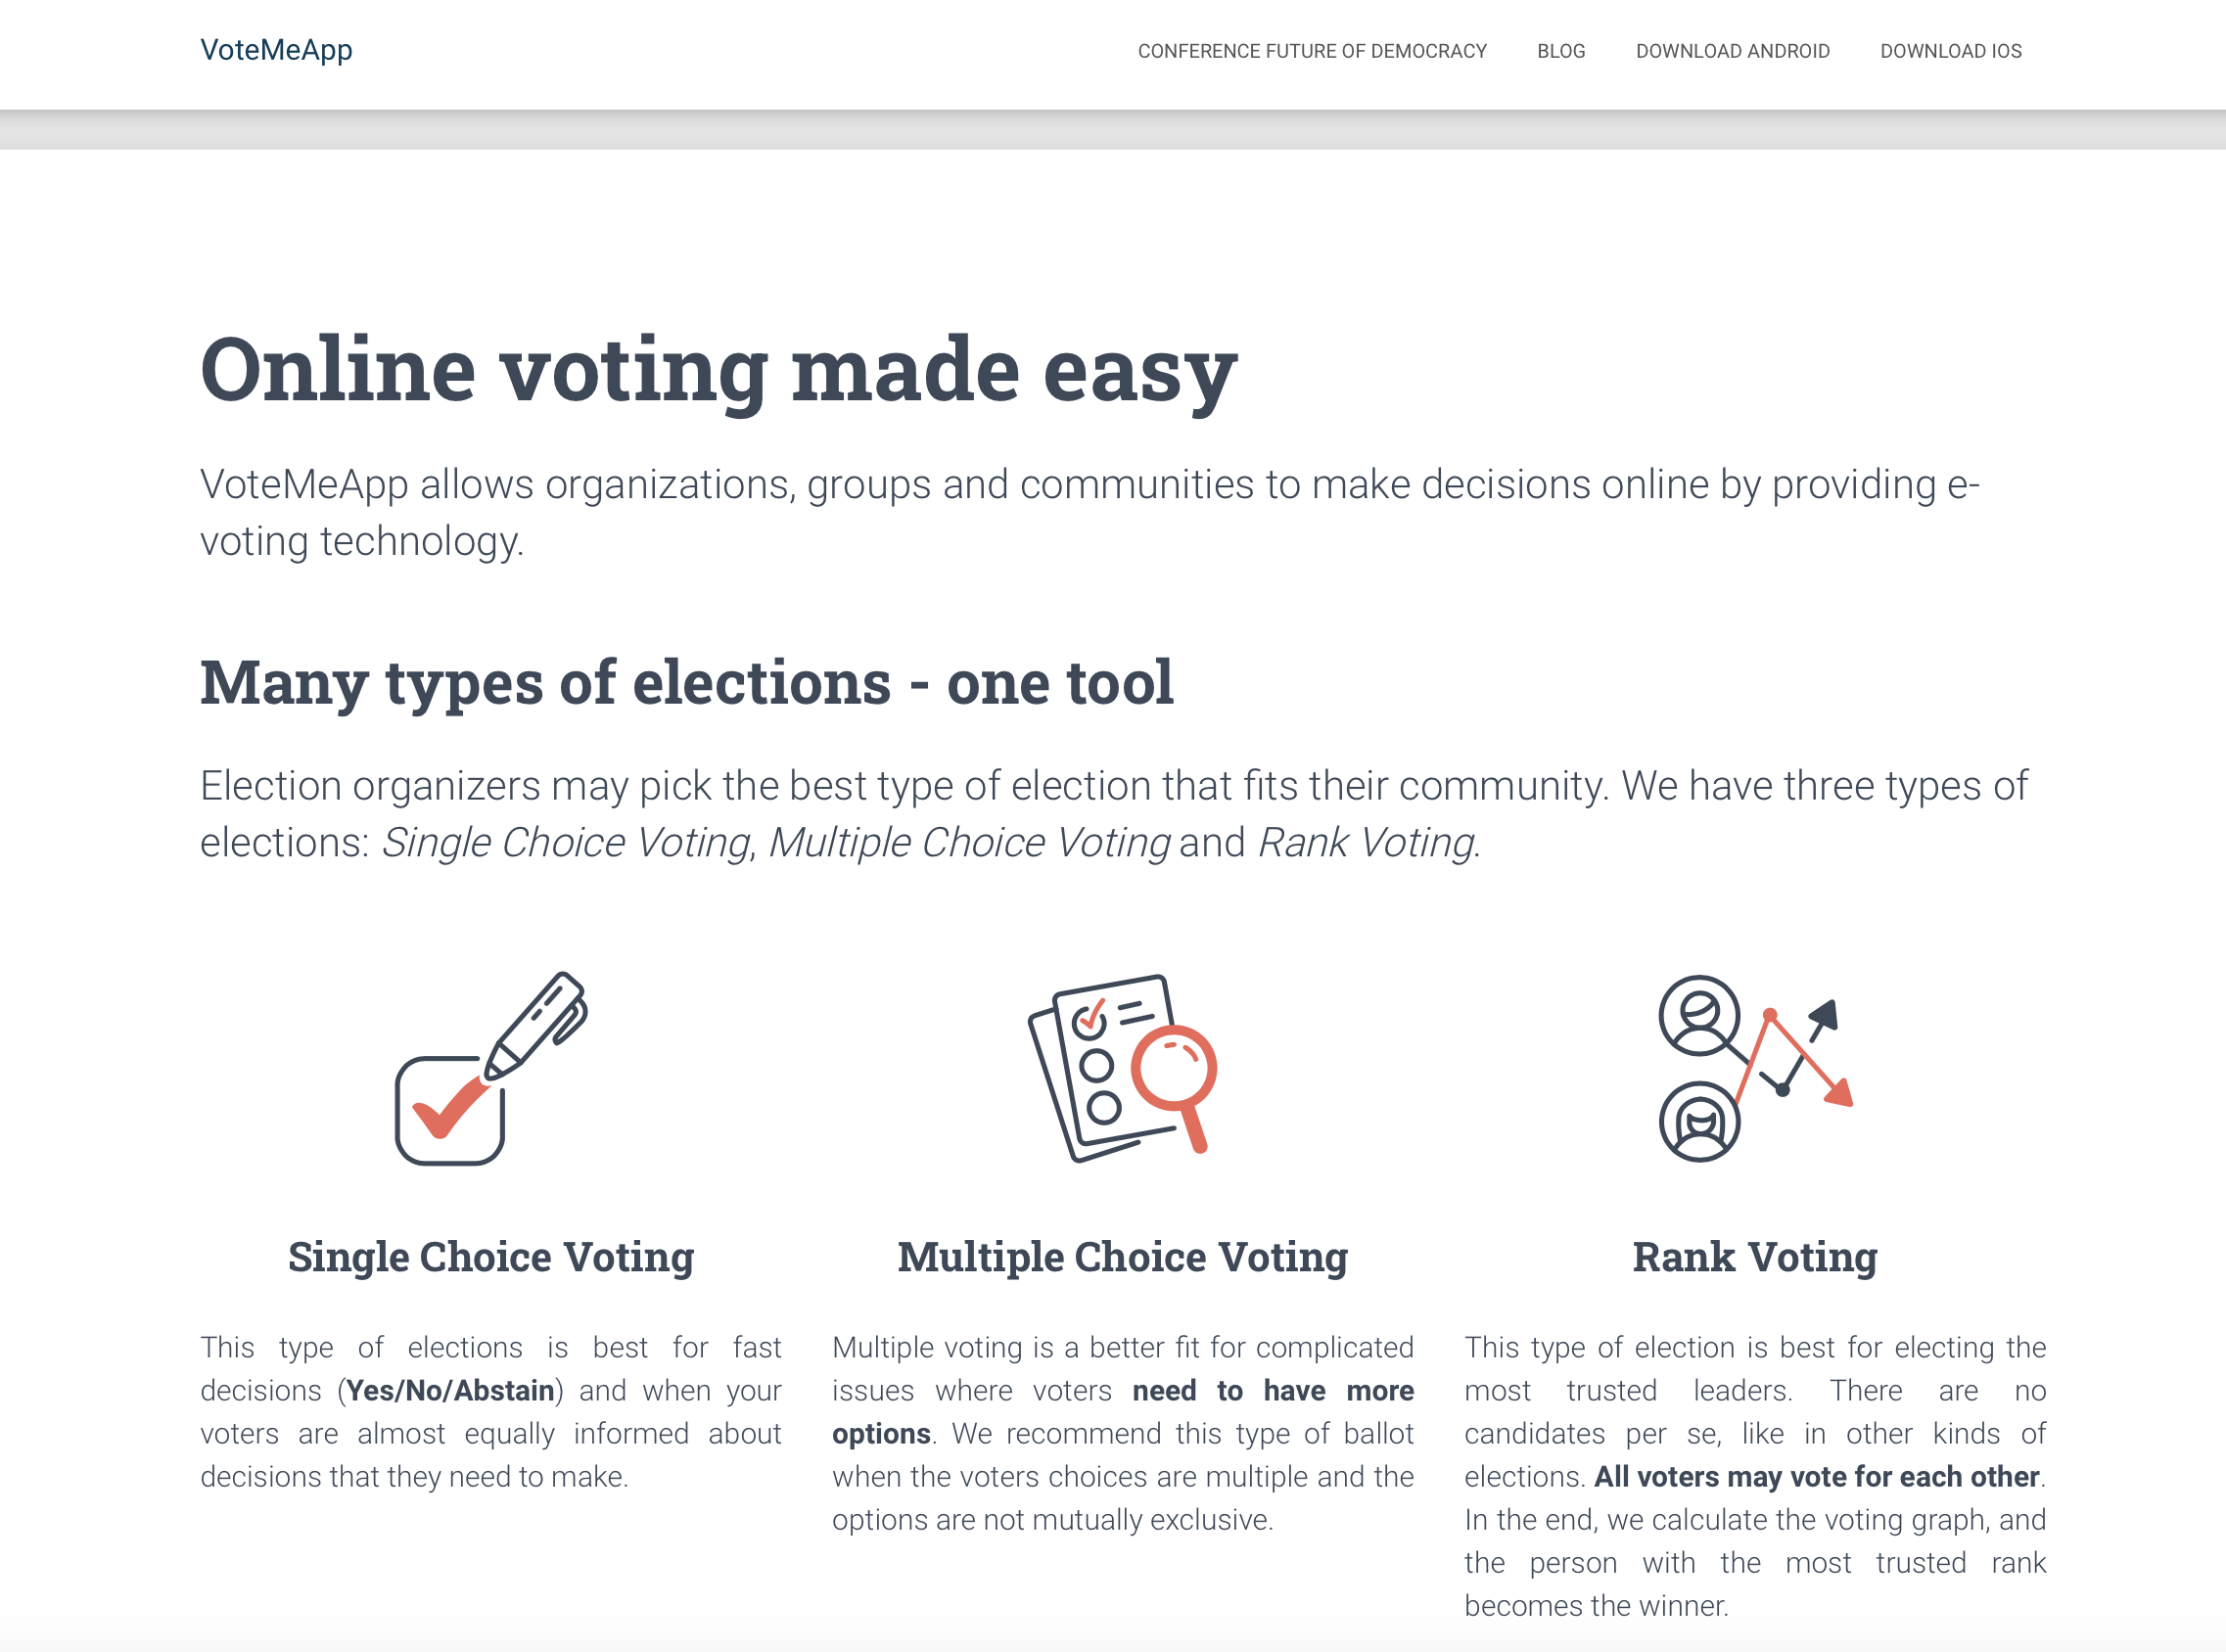Go to the Blog menu item
The image size is (2226, 1652).
pyautogui.click(x=1561, y=51)
